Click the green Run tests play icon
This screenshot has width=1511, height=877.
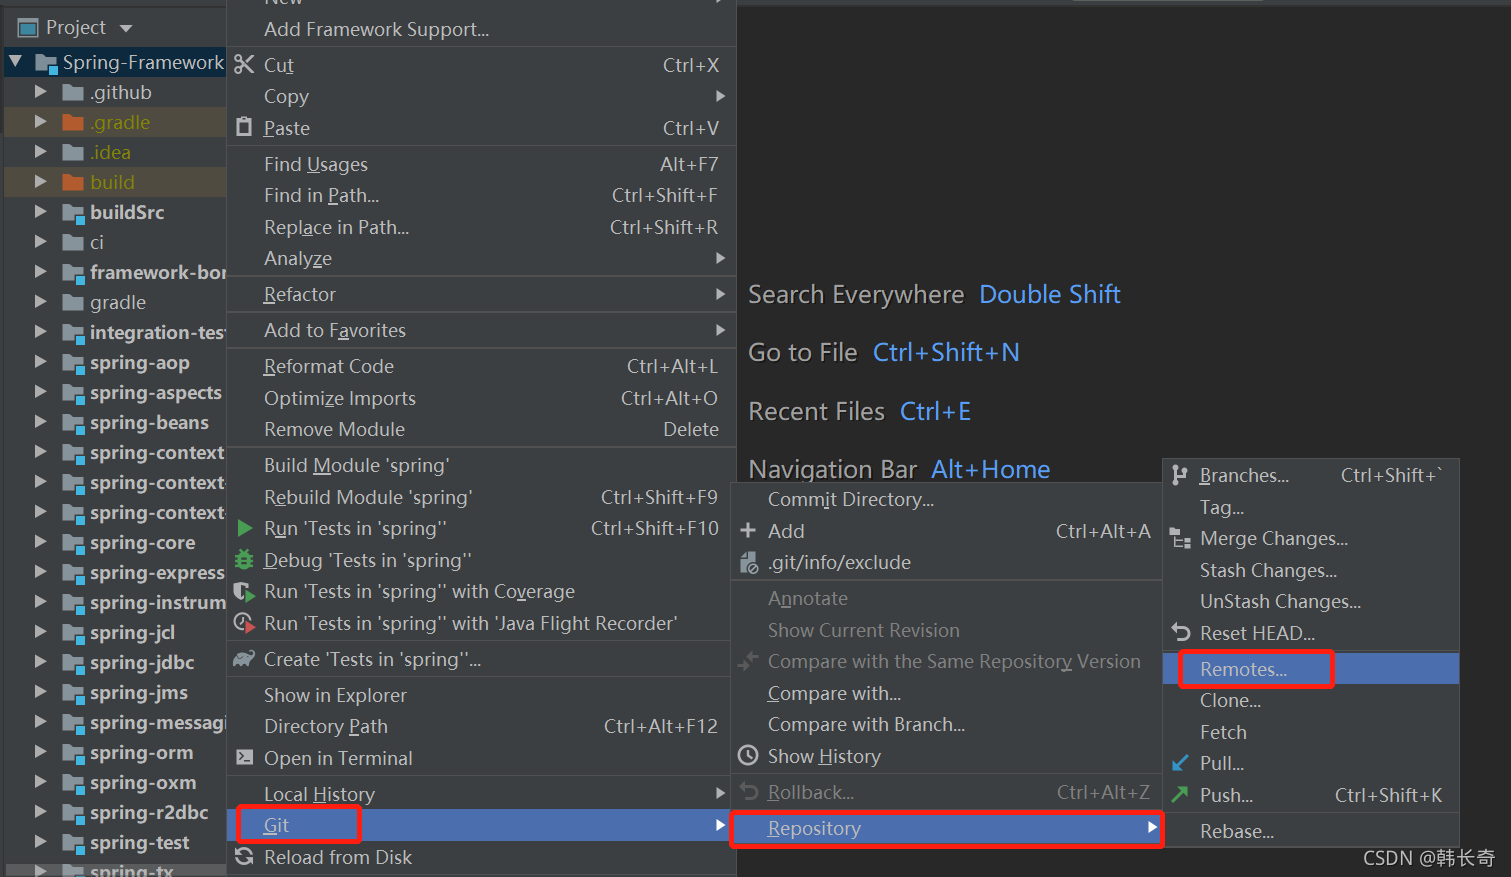coord(245,528)
